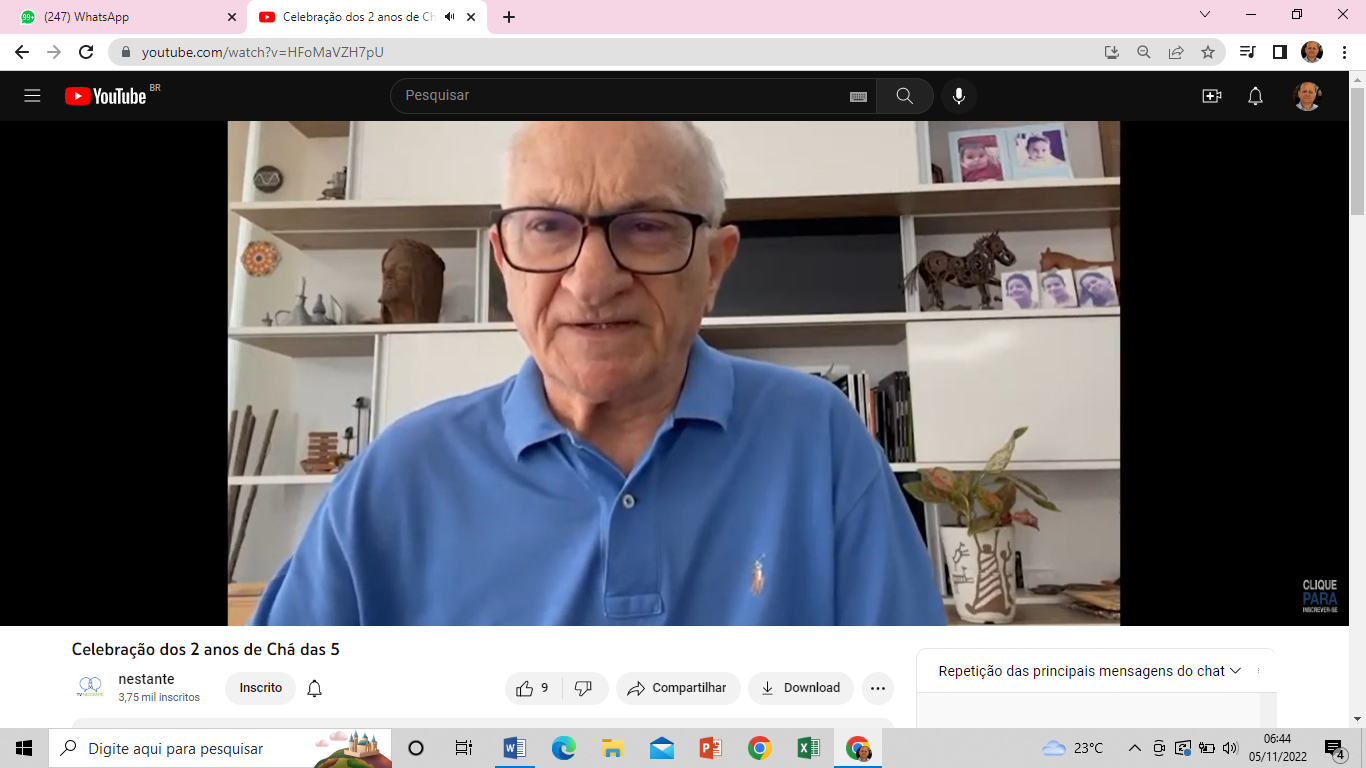The width and height of the screenshot is (1366, 768).
Task: Reload the page with the refresh icon
Action: pos(86,52)
